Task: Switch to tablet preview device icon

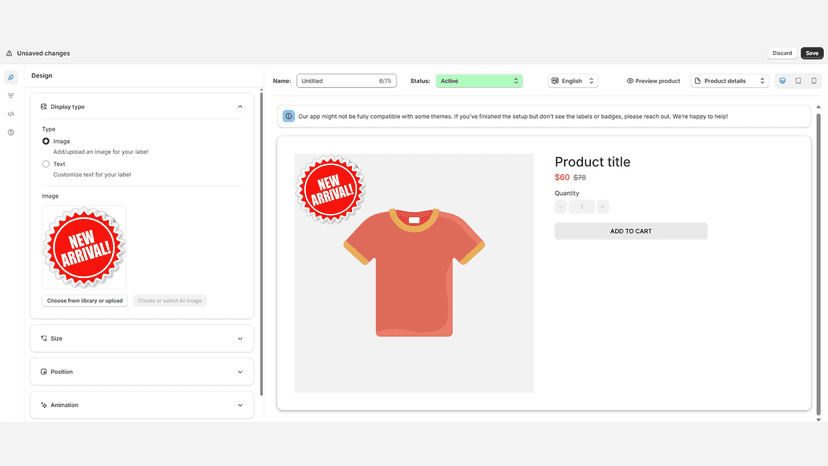Action: [798, 81]
